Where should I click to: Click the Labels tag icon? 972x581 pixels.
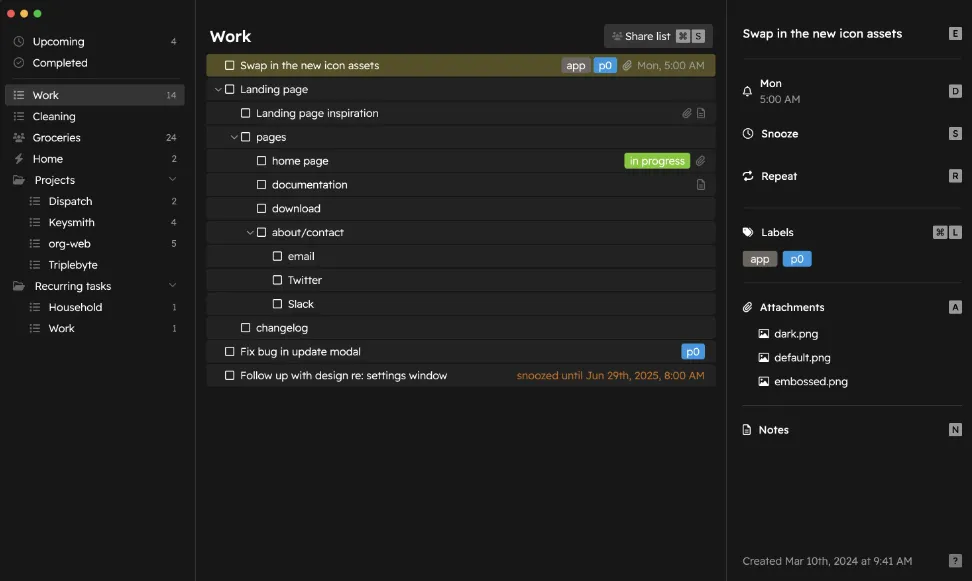point(747,232)
